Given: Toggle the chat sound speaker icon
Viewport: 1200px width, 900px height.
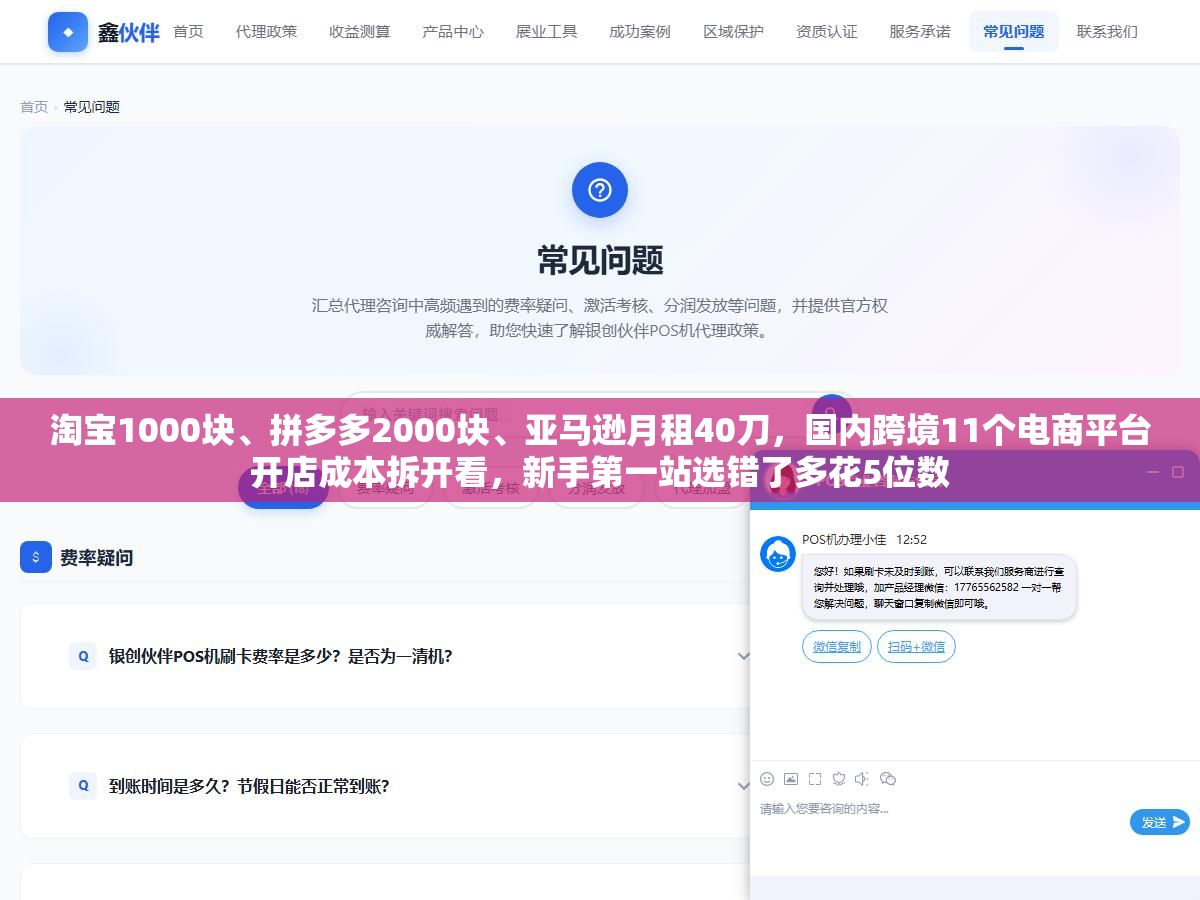Looking at the screenshot, I should (863, 779).
